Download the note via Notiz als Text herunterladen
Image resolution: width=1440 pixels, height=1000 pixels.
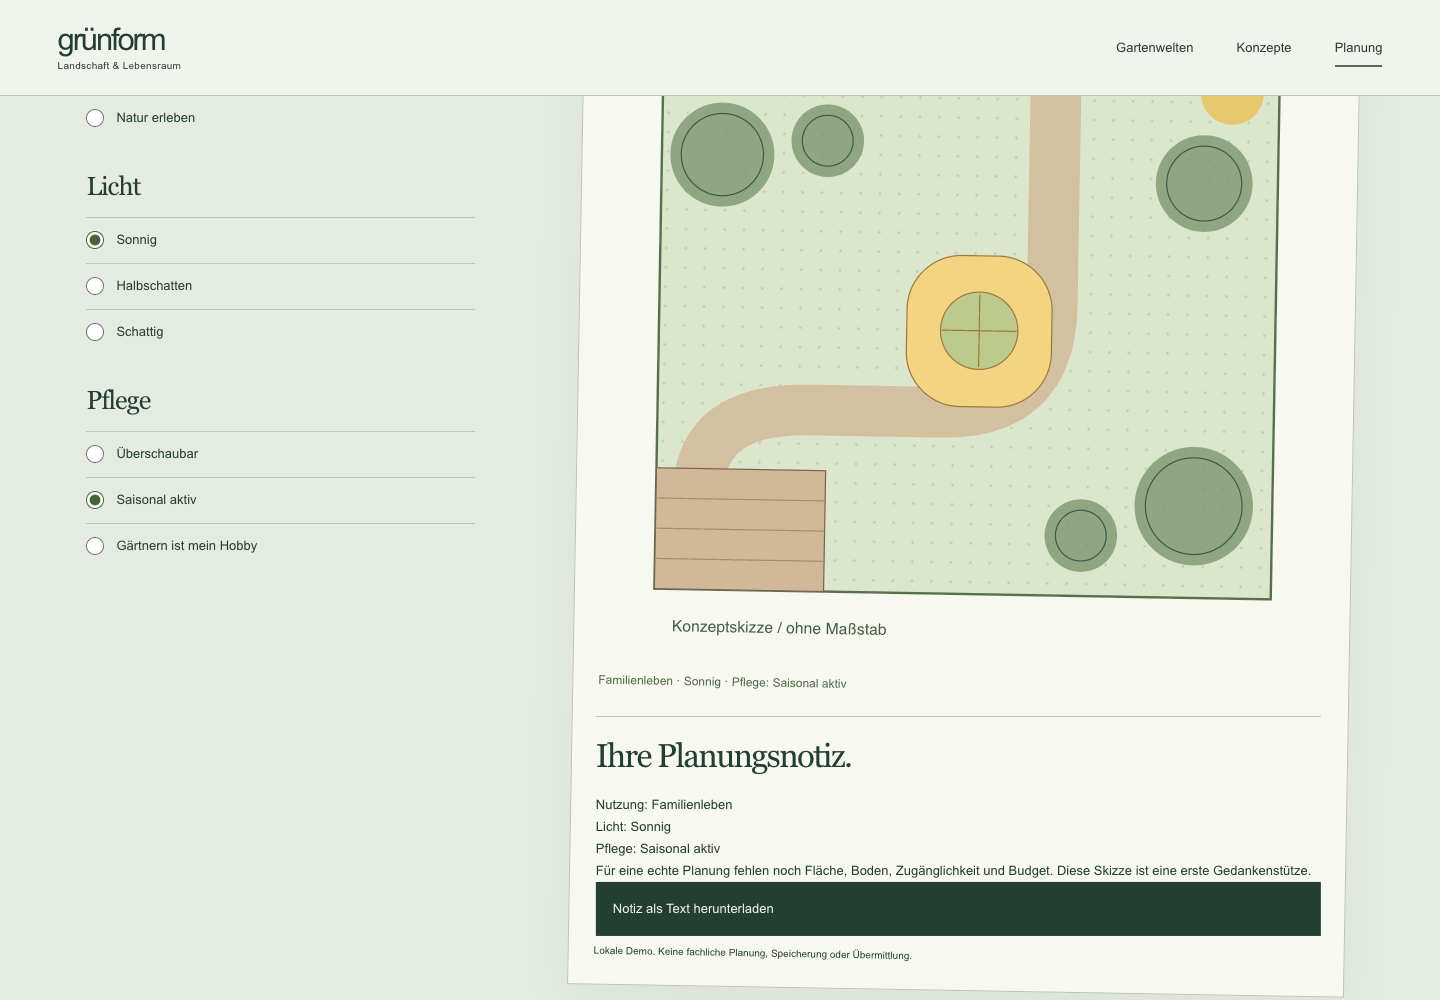(x=958, y=909)
